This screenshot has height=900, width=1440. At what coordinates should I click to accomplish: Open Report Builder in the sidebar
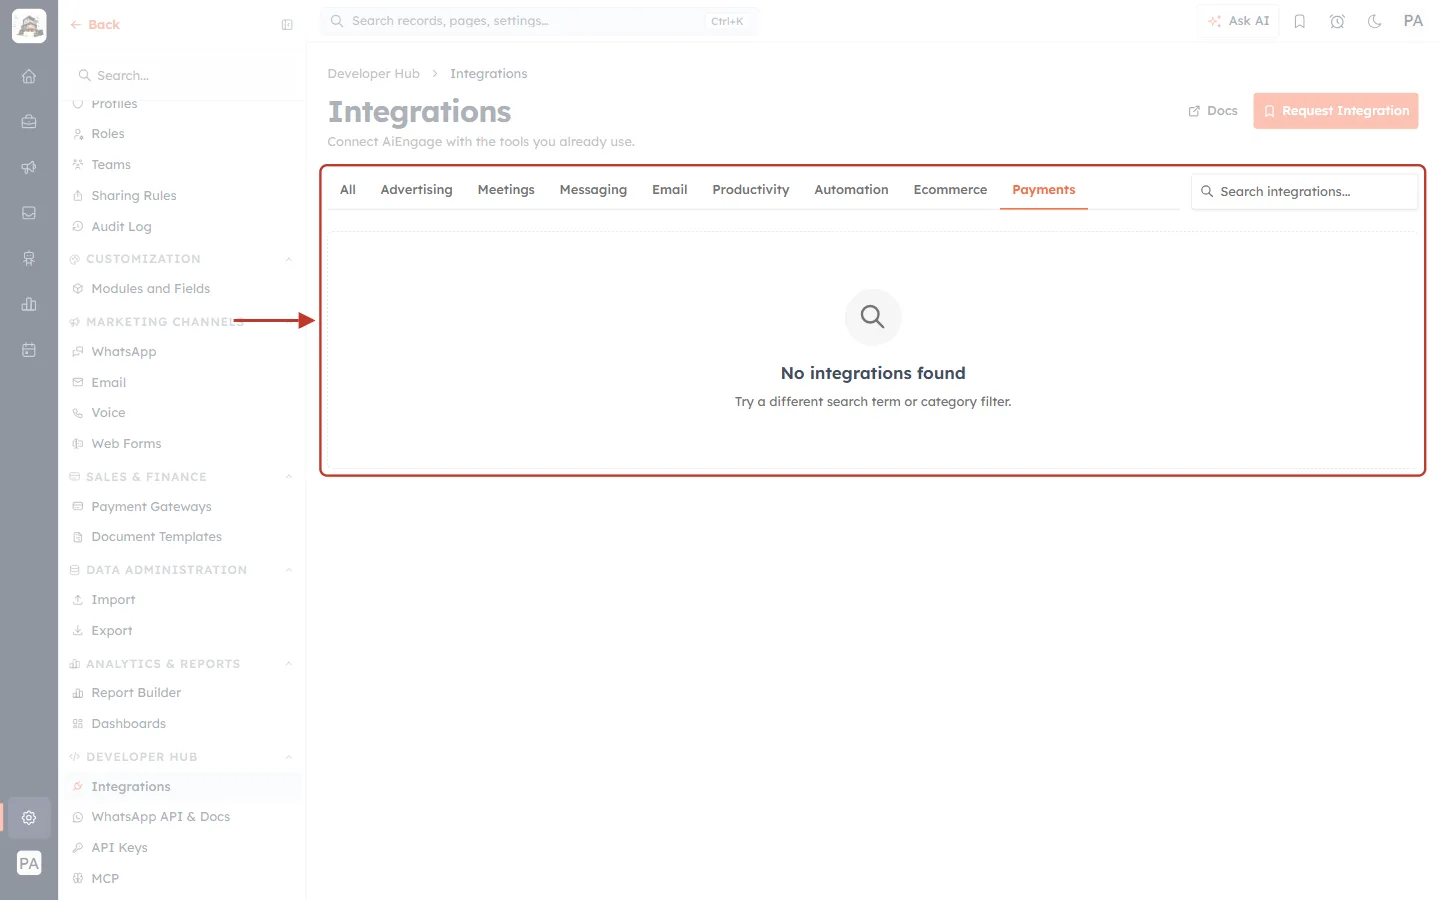pos(136,693)
